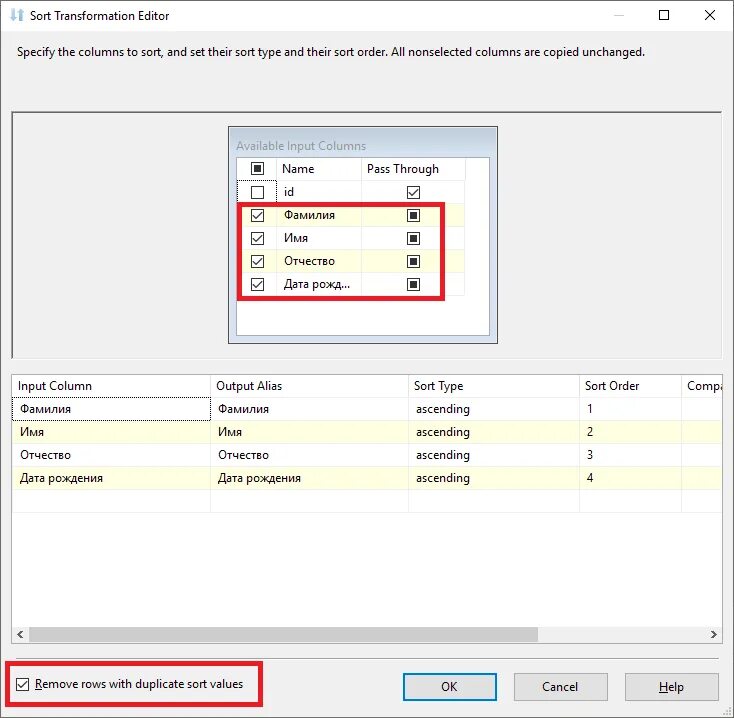Screen dimensions: 734x718
Task: Click the Sort Order column header
Action: (x=630, y=386)
